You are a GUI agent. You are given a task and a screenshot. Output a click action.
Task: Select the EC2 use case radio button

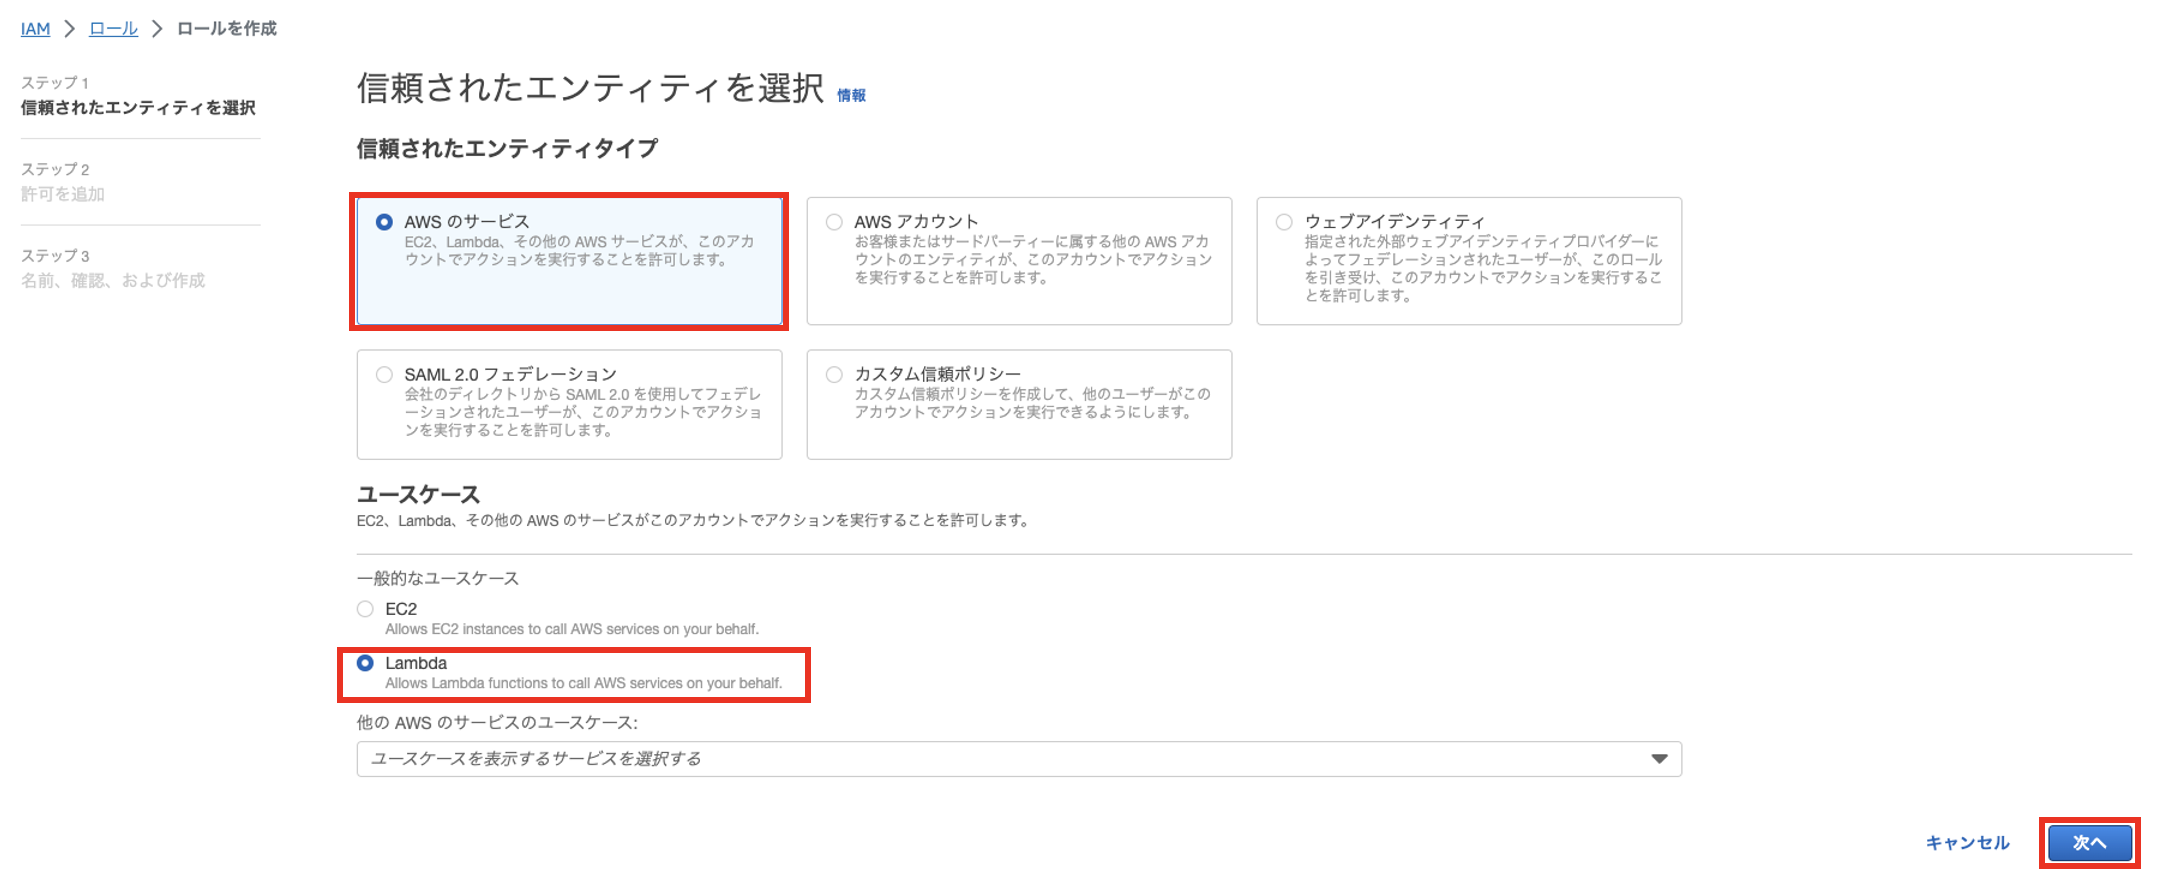click(x=365, y=609)
